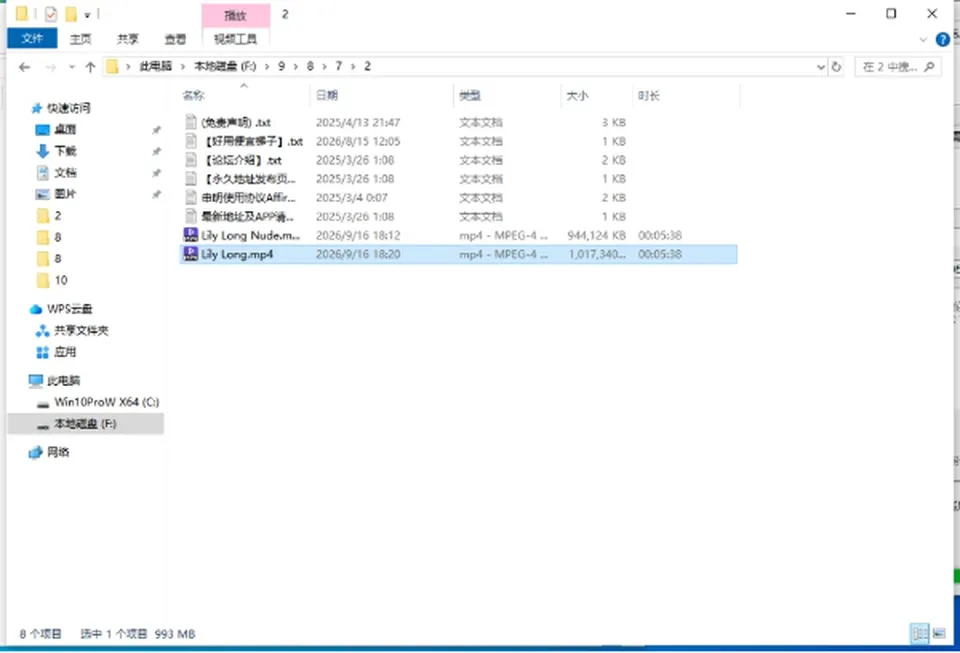
Task: Expand the chevron after 9 in breadcrumb
Action: tap(295, 67)
